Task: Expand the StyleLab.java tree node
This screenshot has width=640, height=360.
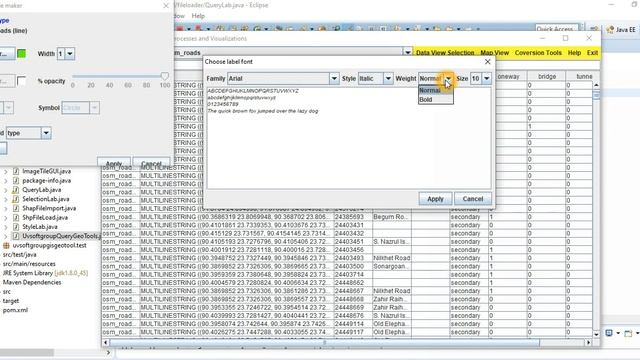Action: click(6, 227)
